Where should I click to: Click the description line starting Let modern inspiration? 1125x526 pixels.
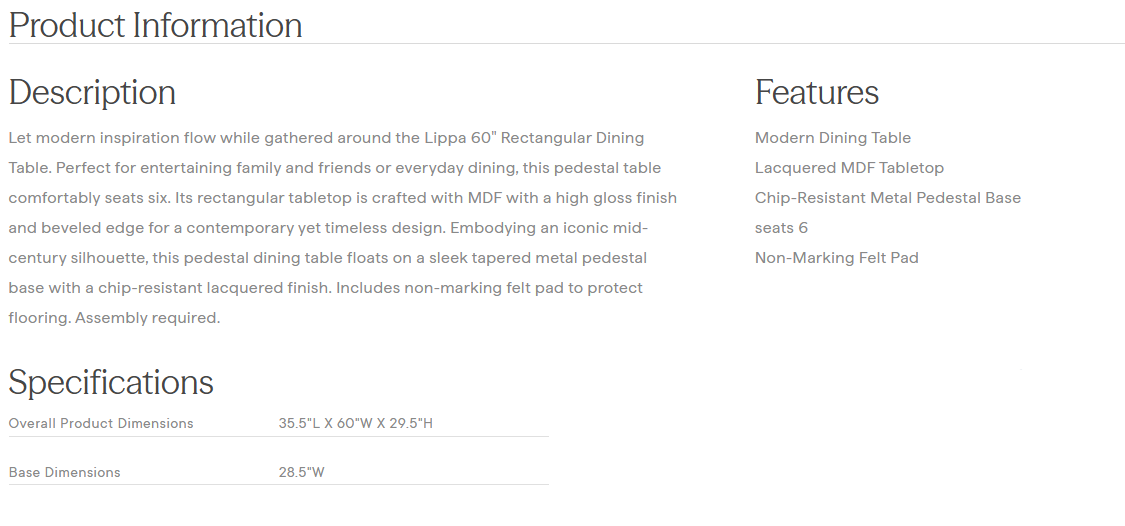(x=326, y=138)
